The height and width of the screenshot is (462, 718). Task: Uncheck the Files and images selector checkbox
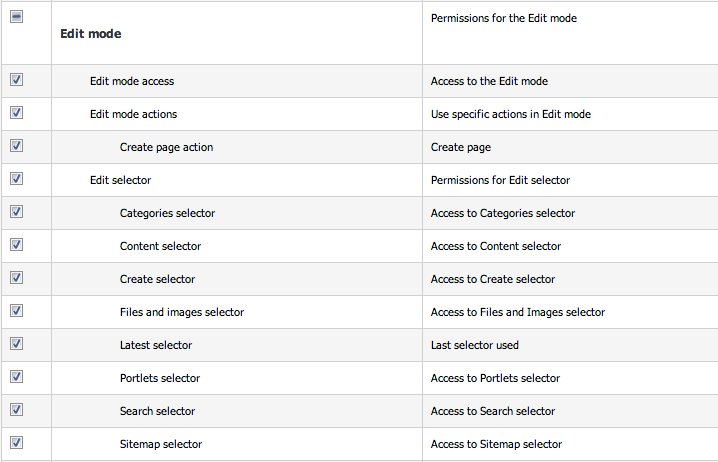click(16, 310)
